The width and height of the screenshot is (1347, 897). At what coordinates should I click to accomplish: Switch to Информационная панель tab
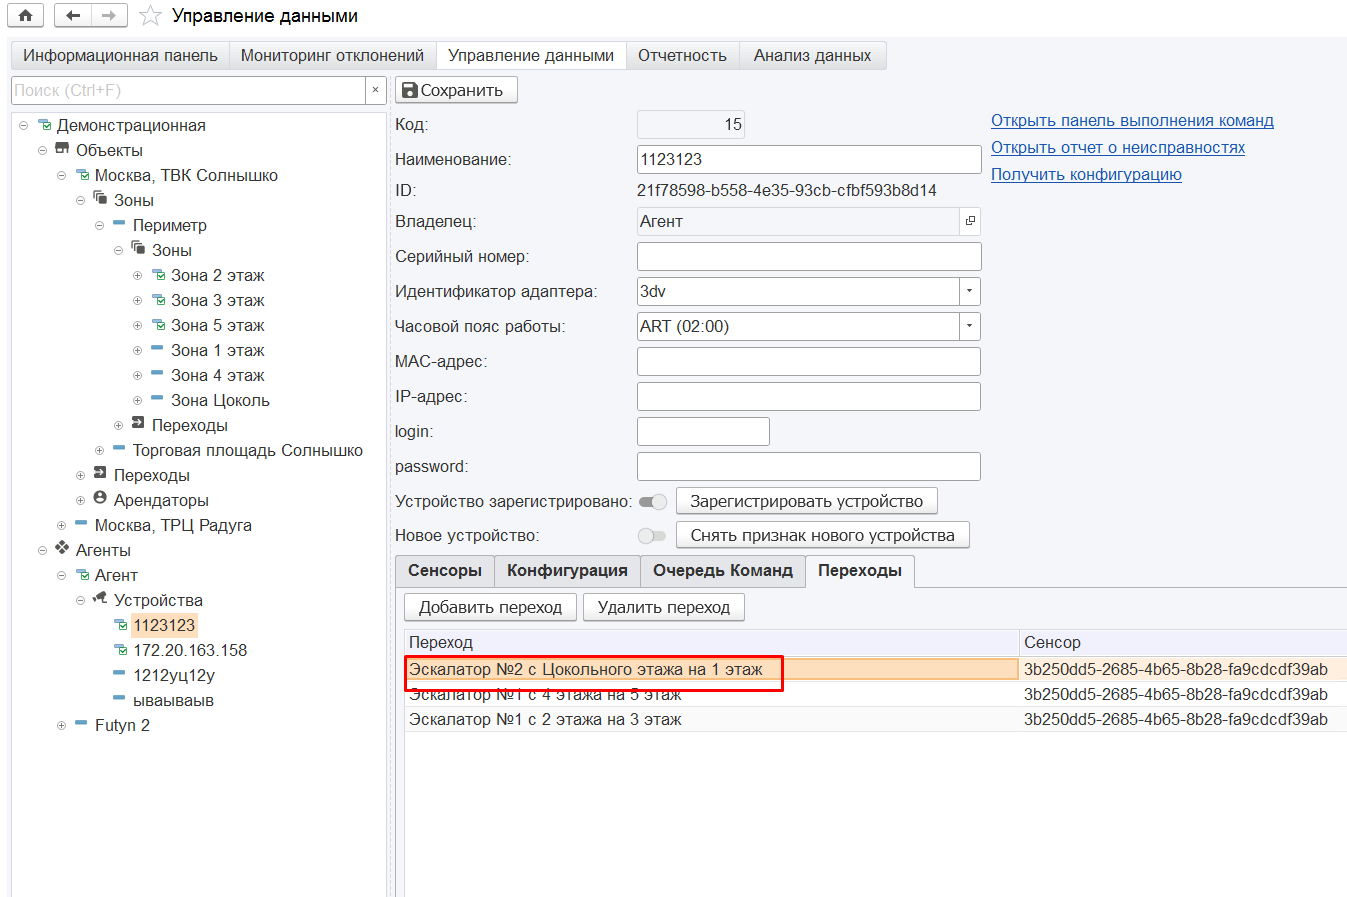(x=120, y=56)
